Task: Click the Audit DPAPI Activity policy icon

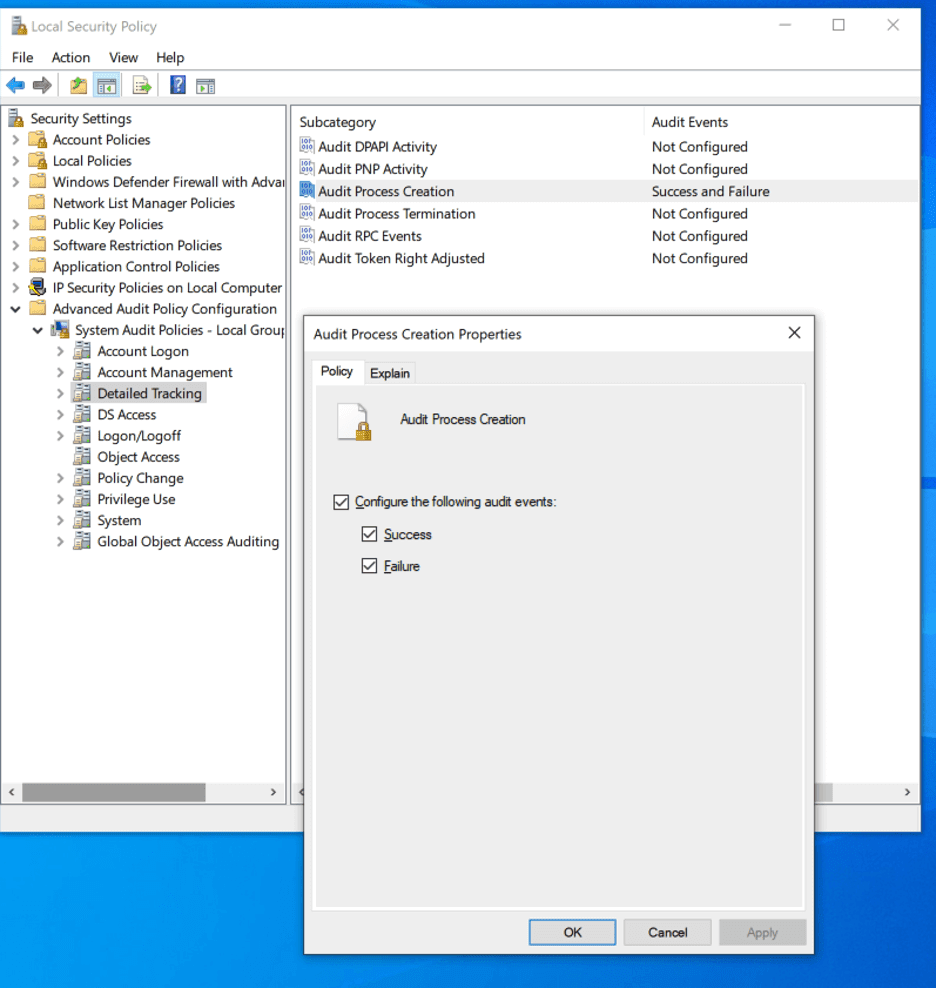Action: pyautogui.click(x=307, y=146)
